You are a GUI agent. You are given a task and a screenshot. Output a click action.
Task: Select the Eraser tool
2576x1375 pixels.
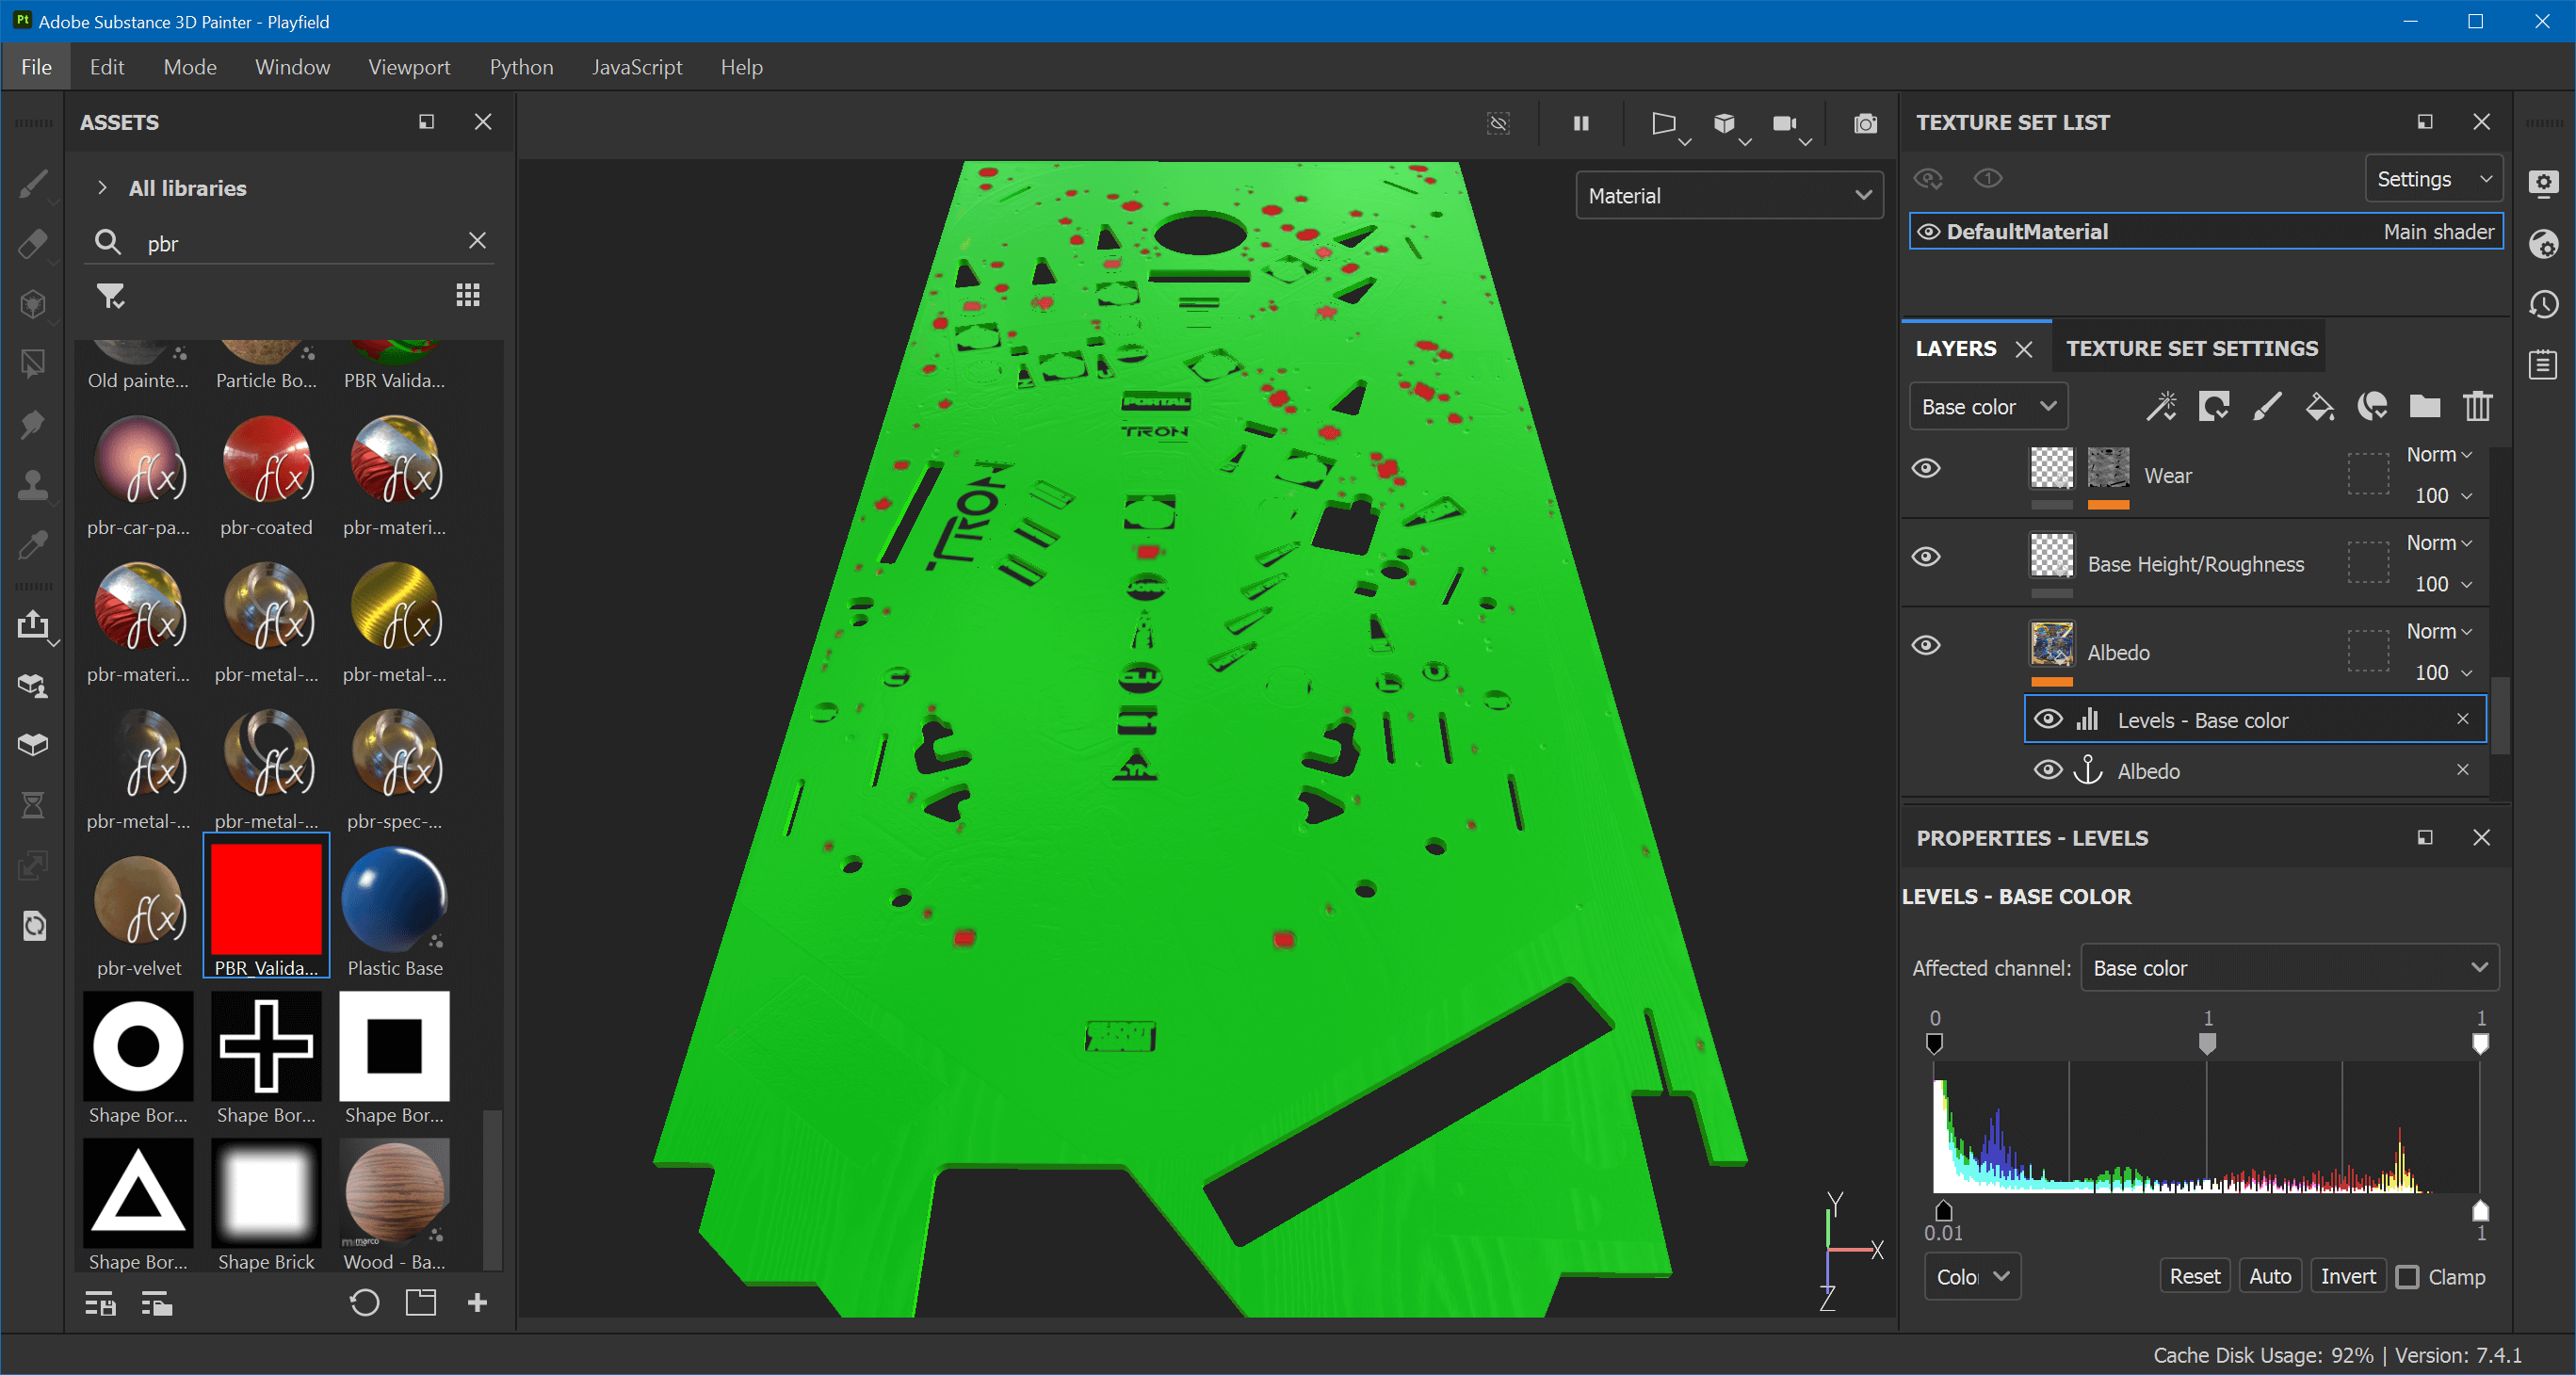(x=33, y=244)
